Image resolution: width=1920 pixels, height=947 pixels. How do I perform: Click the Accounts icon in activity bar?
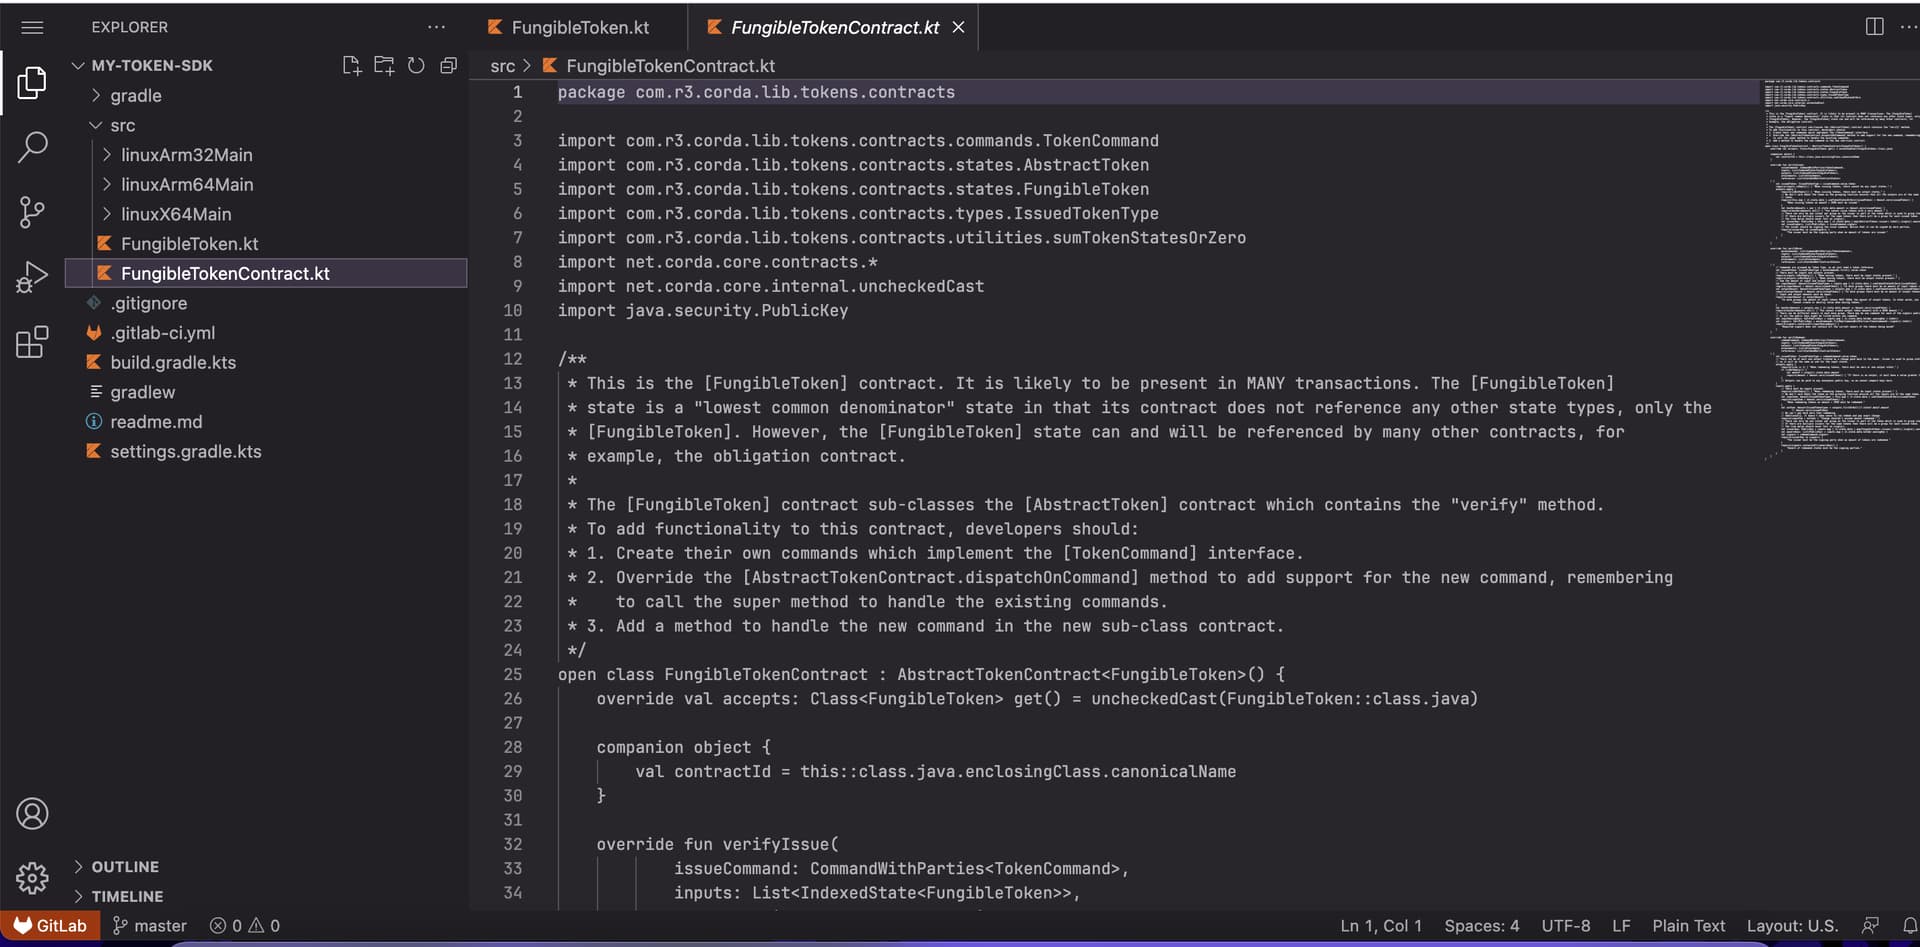[32, 813]
